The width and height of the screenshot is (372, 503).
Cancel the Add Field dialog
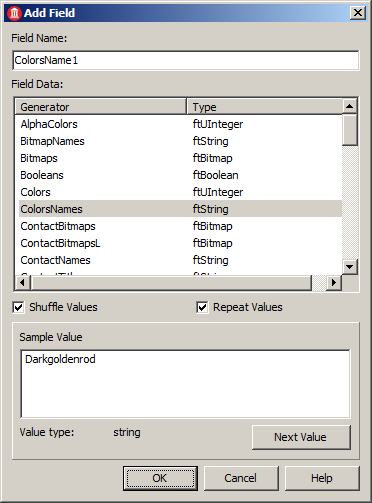tap(241, 478)
